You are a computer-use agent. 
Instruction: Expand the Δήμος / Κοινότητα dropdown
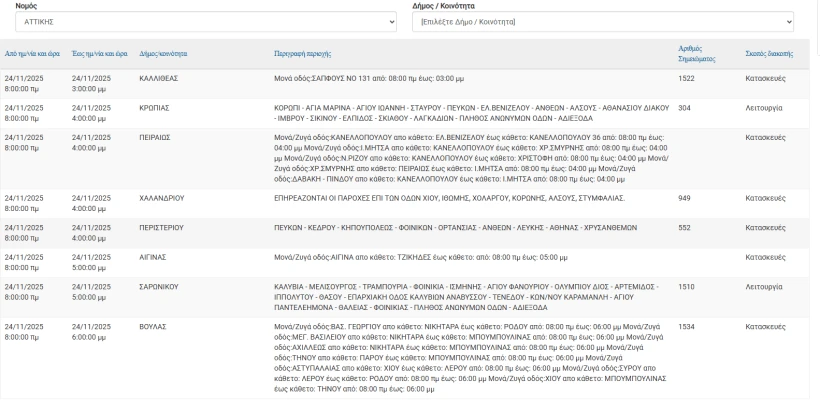602,22
